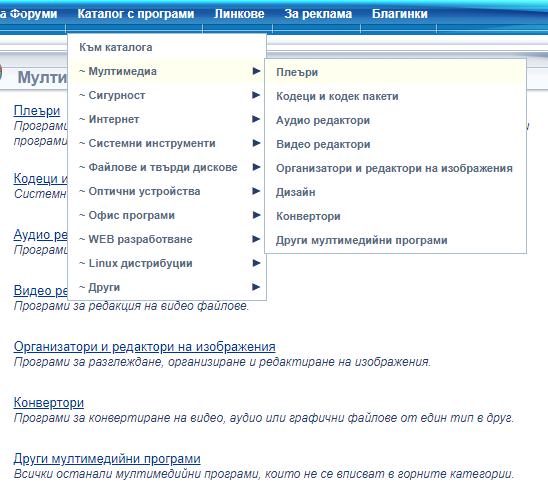Image resolution: width=548 pixels, height=487 pixels.
Task: Select Плеъри in the submenu
Action: pyautogui.click(x=395, y=72)
